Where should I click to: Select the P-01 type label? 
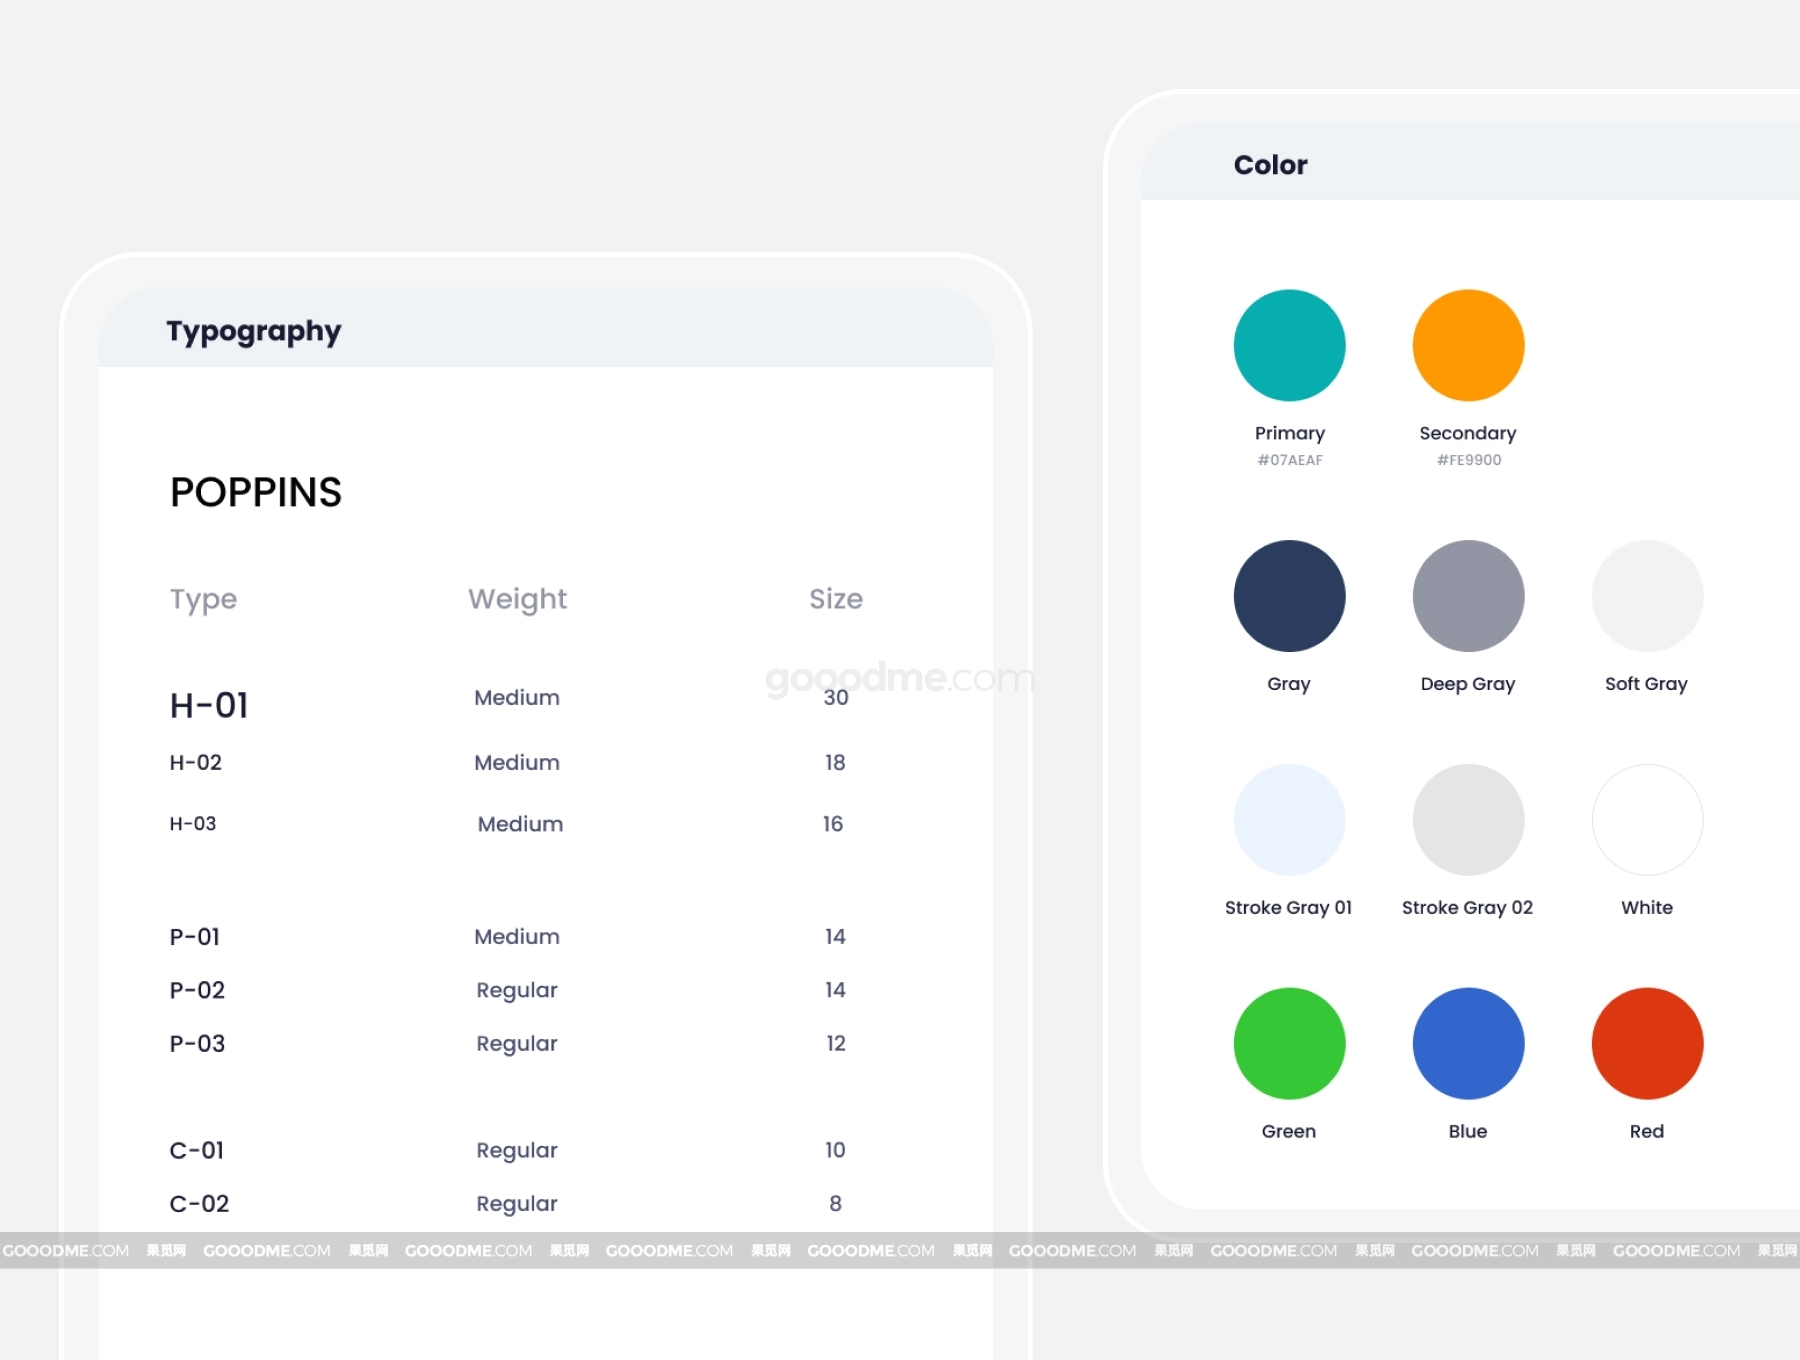click(195, 937)
